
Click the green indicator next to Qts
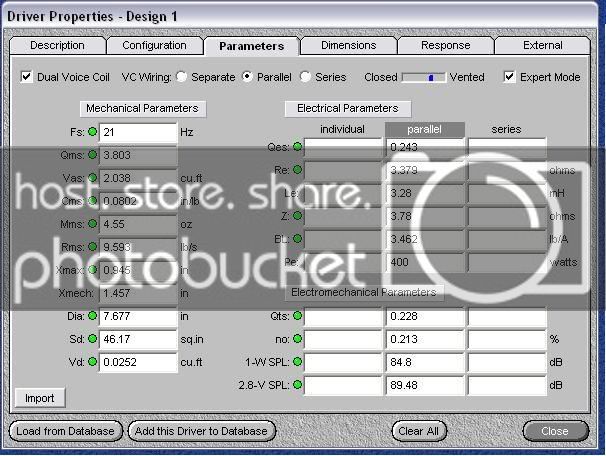click(297, 316)
